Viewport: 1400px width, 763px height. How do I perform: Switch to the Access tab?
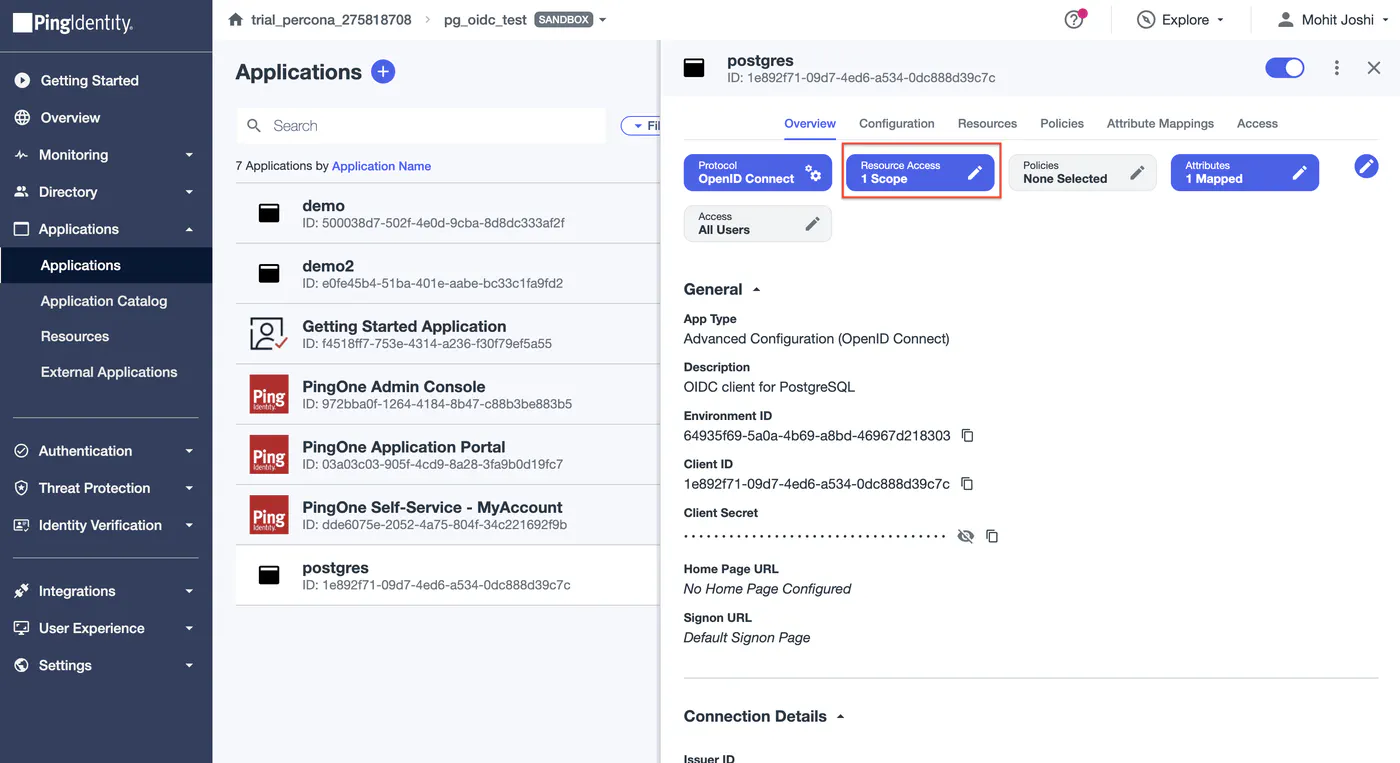(x=1257, y=124)
